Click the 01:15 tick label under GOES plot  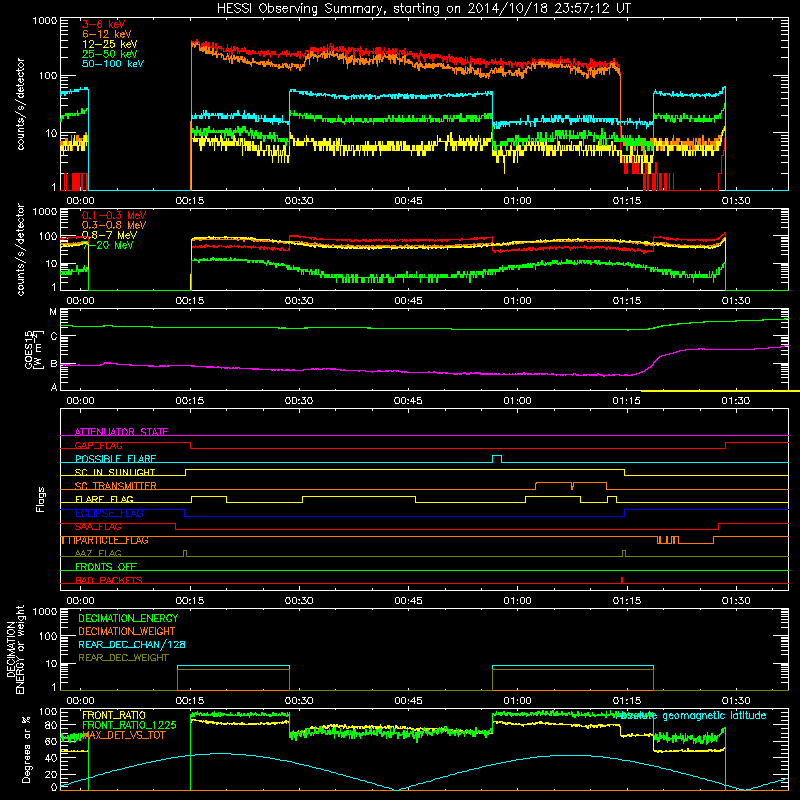627,401
